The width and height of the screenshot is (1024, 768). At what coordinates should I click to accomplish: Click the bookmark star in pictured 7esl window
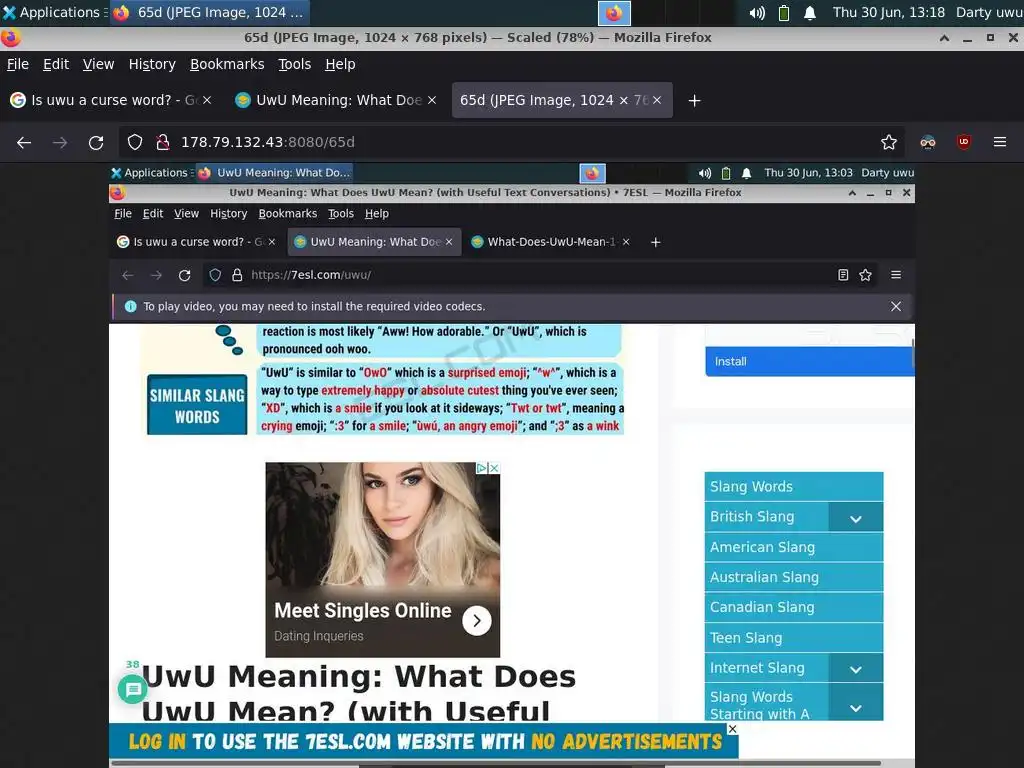[865, 275]
